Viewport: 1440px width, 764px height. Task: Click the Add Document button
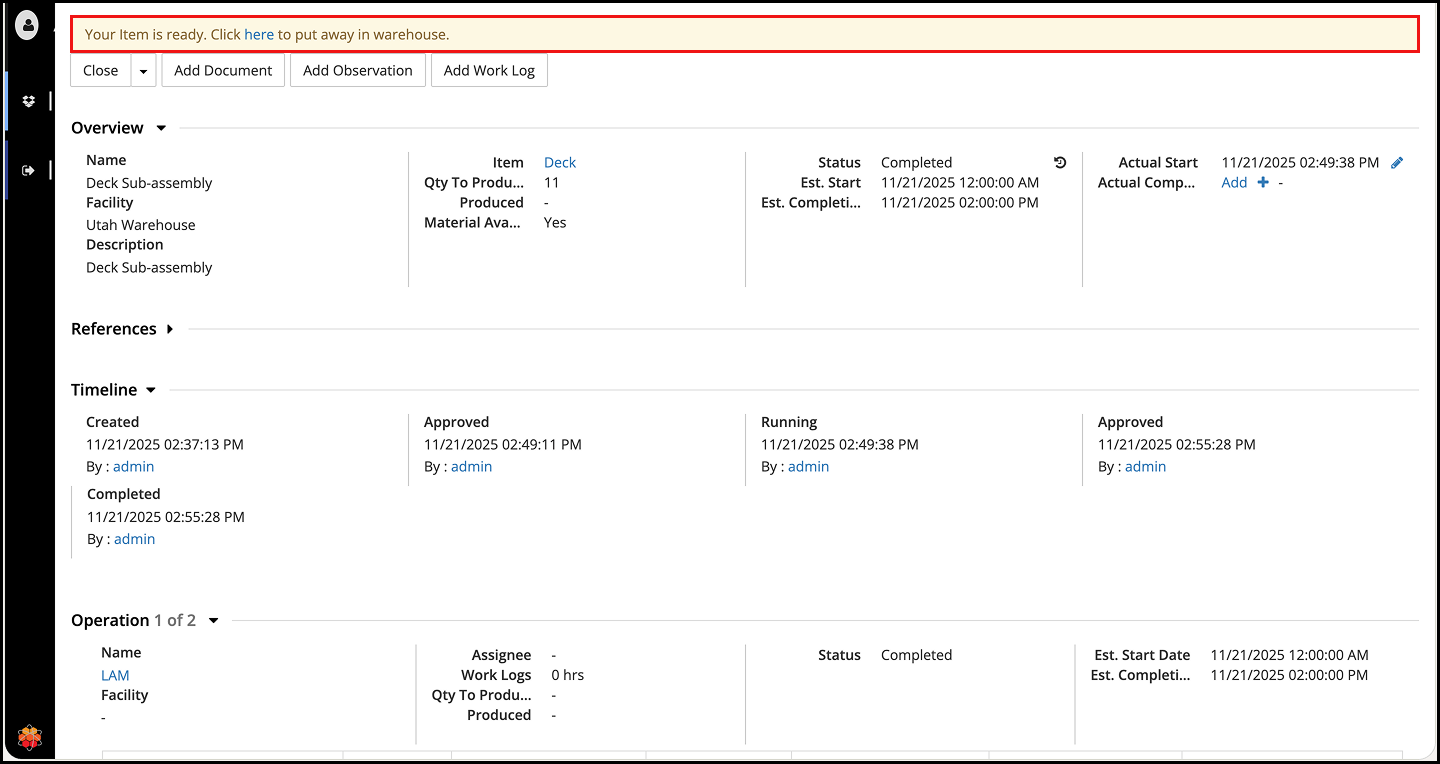click(223, 71)
